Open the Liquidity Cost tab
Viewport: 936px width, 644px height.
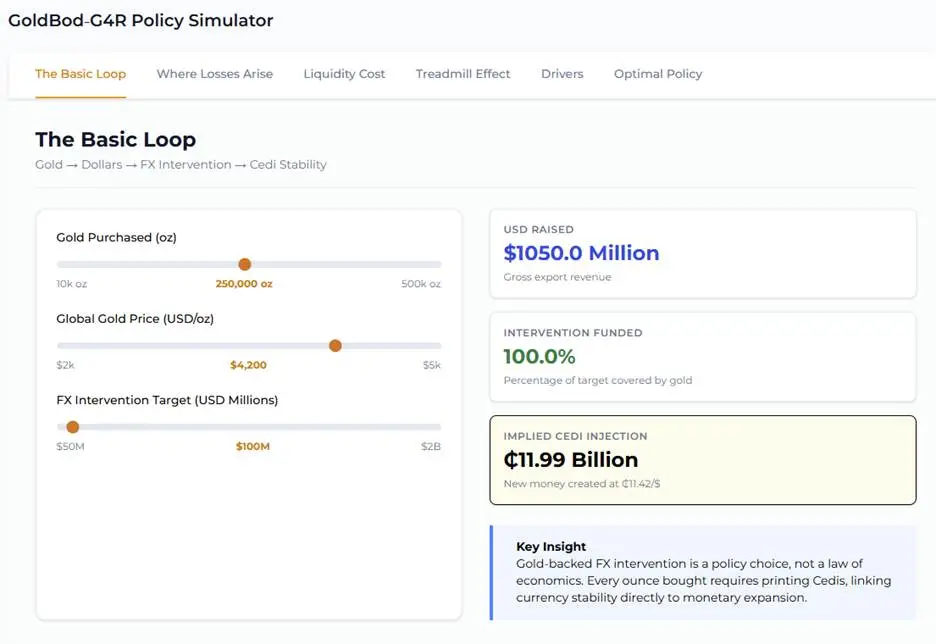[344, 74]
